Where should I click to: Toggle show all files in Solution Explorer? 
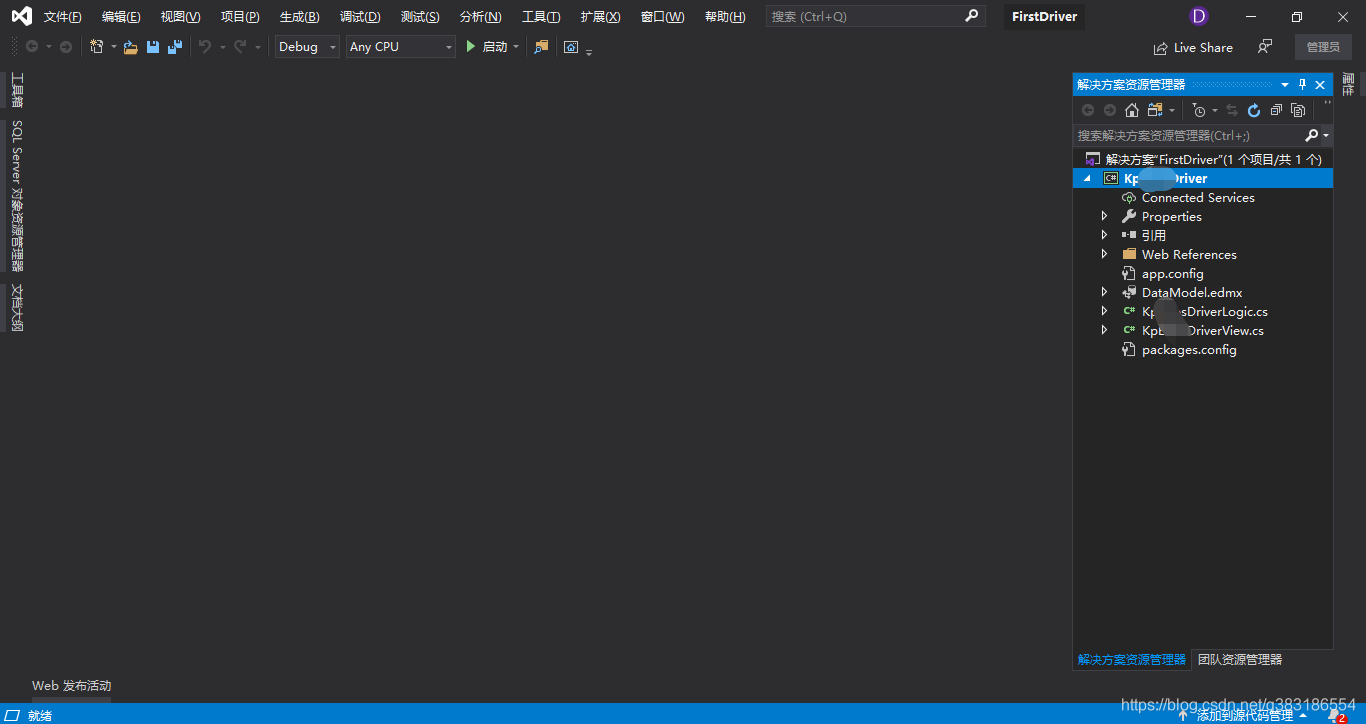point(1298,110)
